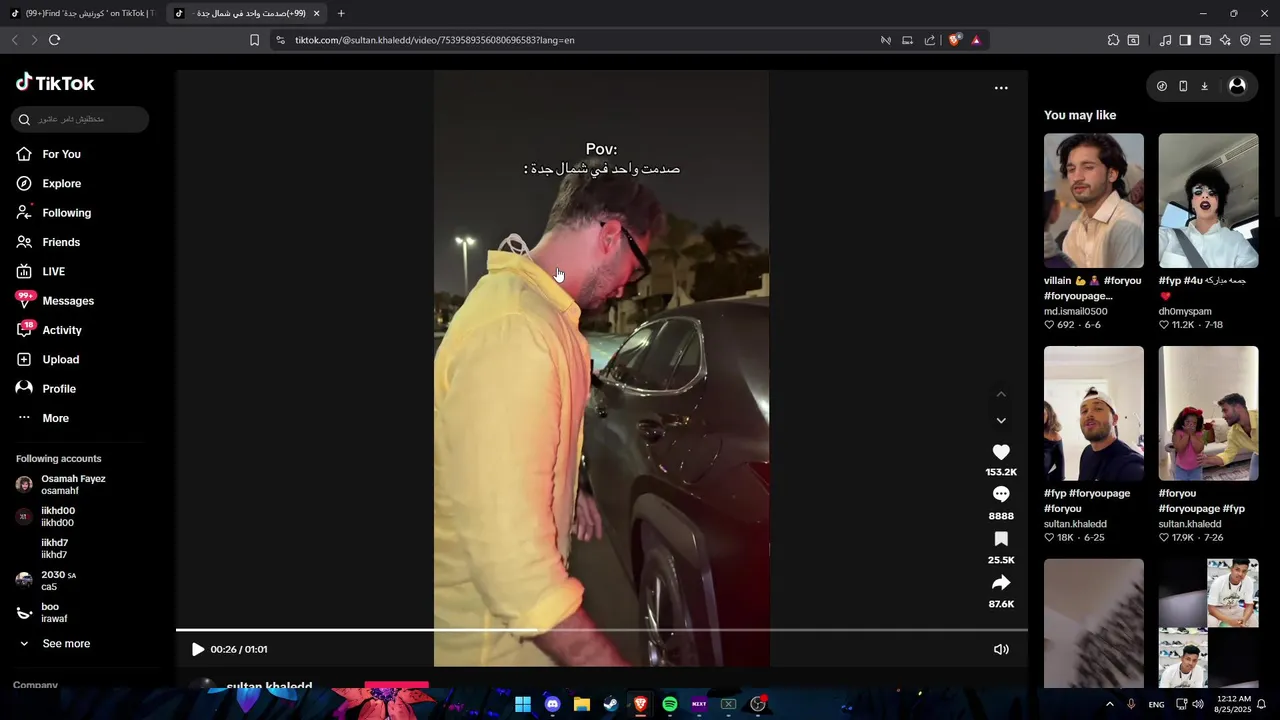
Task: Visit md.ismail0500 uploader name
Action: tap(1075, 312)
